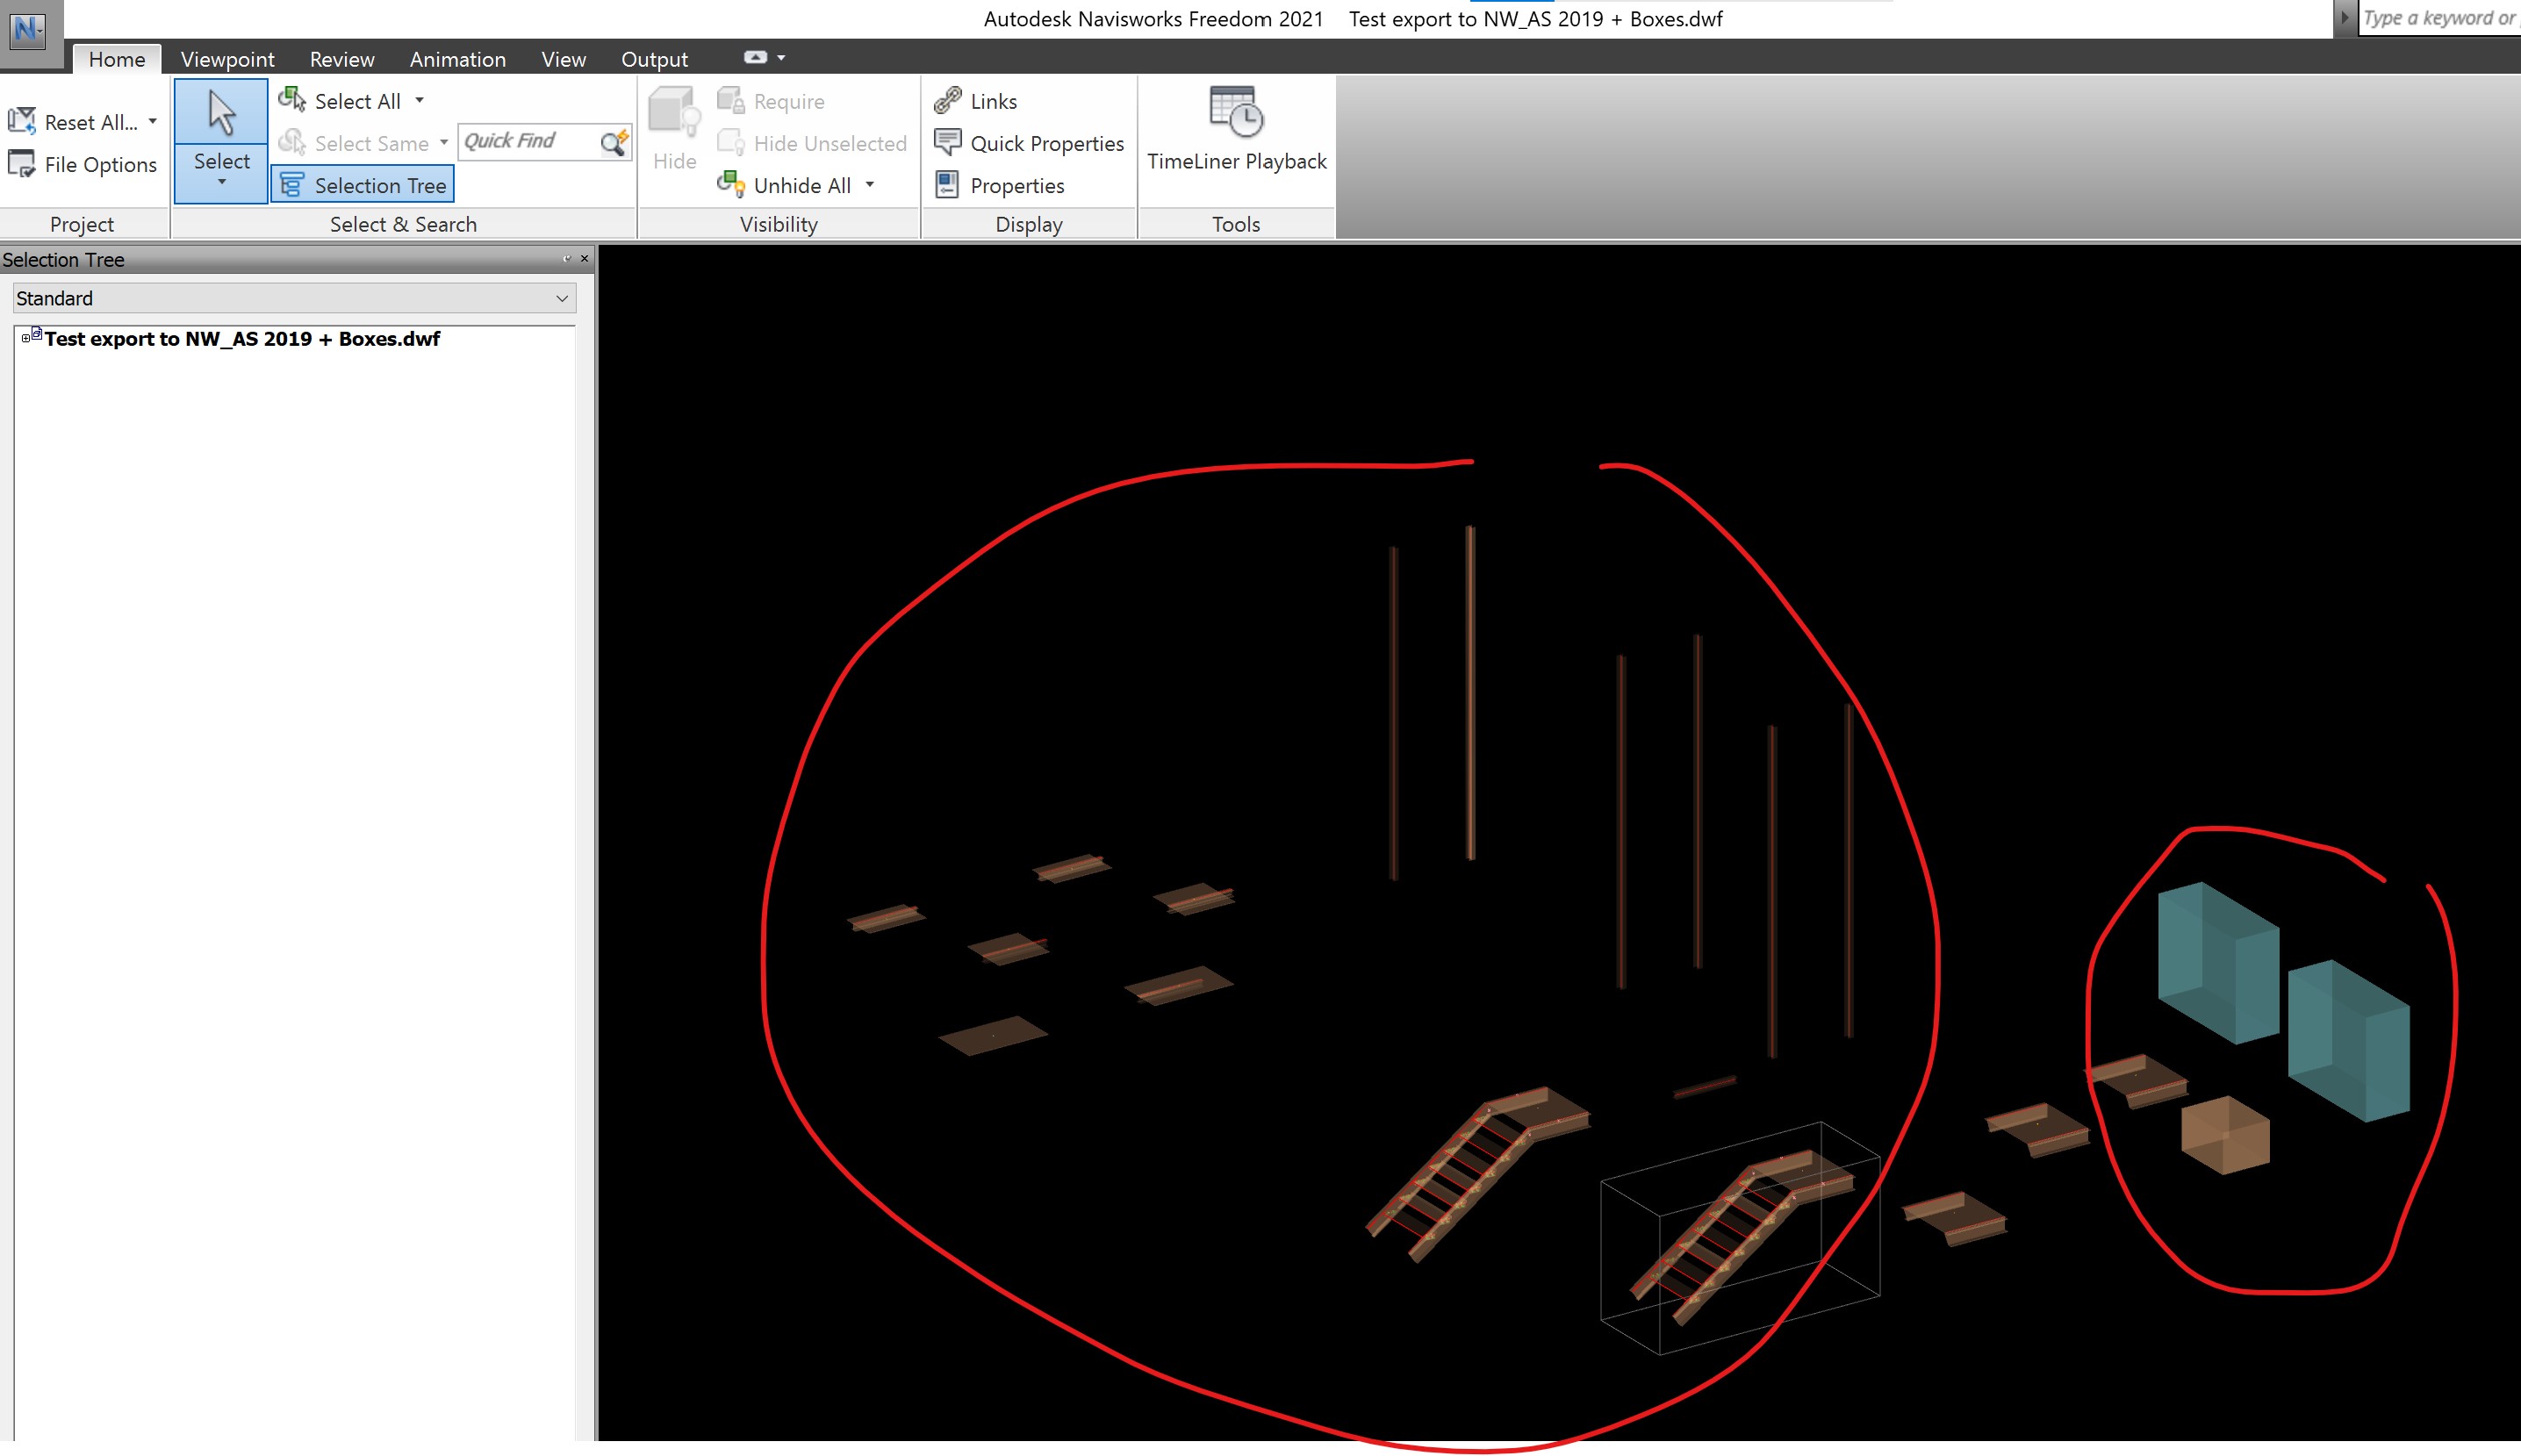Open the Select All dropdown

(417, 100)
